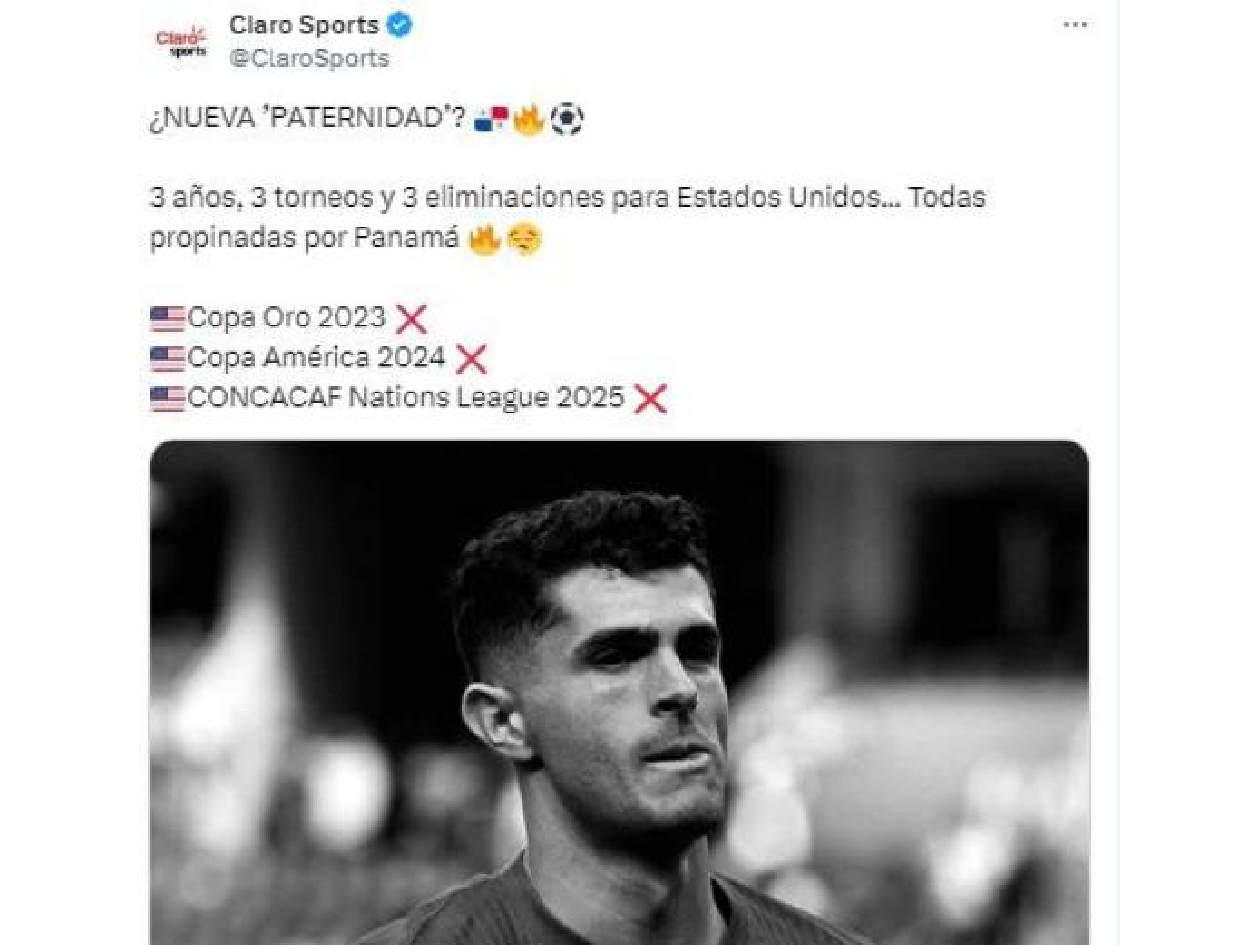The image size is (1260, 945).
Task: Click the fire emoji after Panamá
Action: click(x=485, y=240)
